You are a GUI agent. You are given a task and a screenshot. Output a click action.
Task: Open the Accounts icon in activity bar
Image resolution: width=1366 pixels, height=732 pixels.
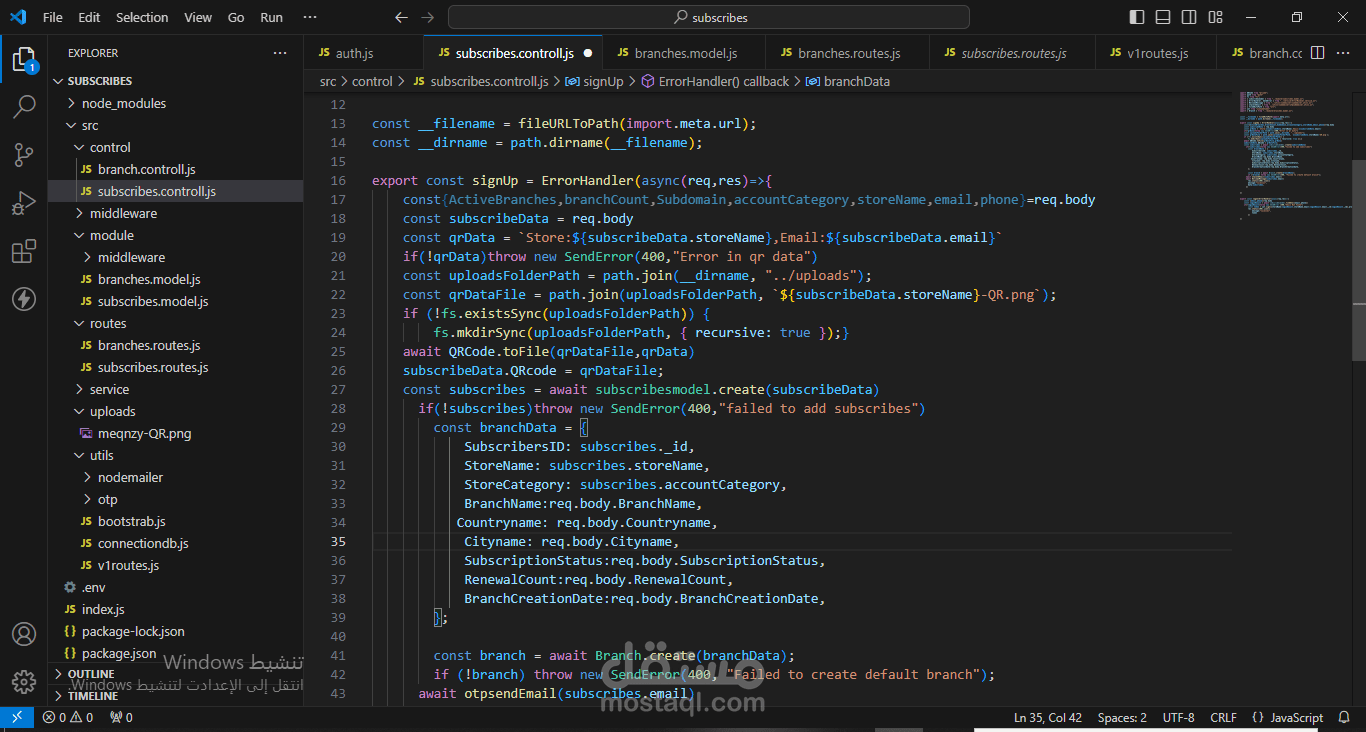coord(24,634)
